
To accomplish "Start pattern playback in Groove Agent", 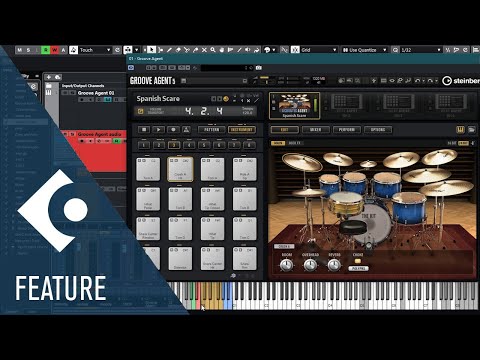I will tap(159, 130).
